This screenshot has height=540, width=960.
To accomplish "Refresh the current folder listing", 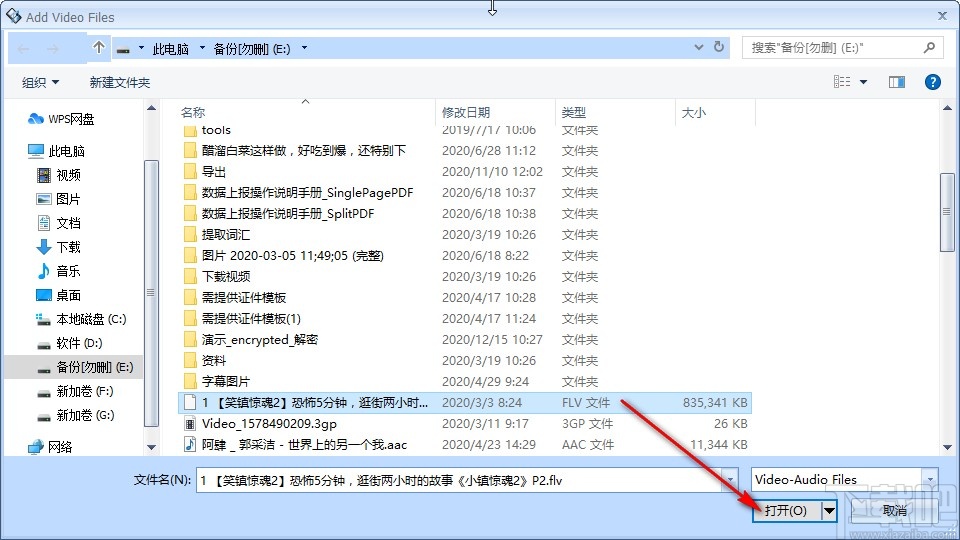I will (719, 47).
